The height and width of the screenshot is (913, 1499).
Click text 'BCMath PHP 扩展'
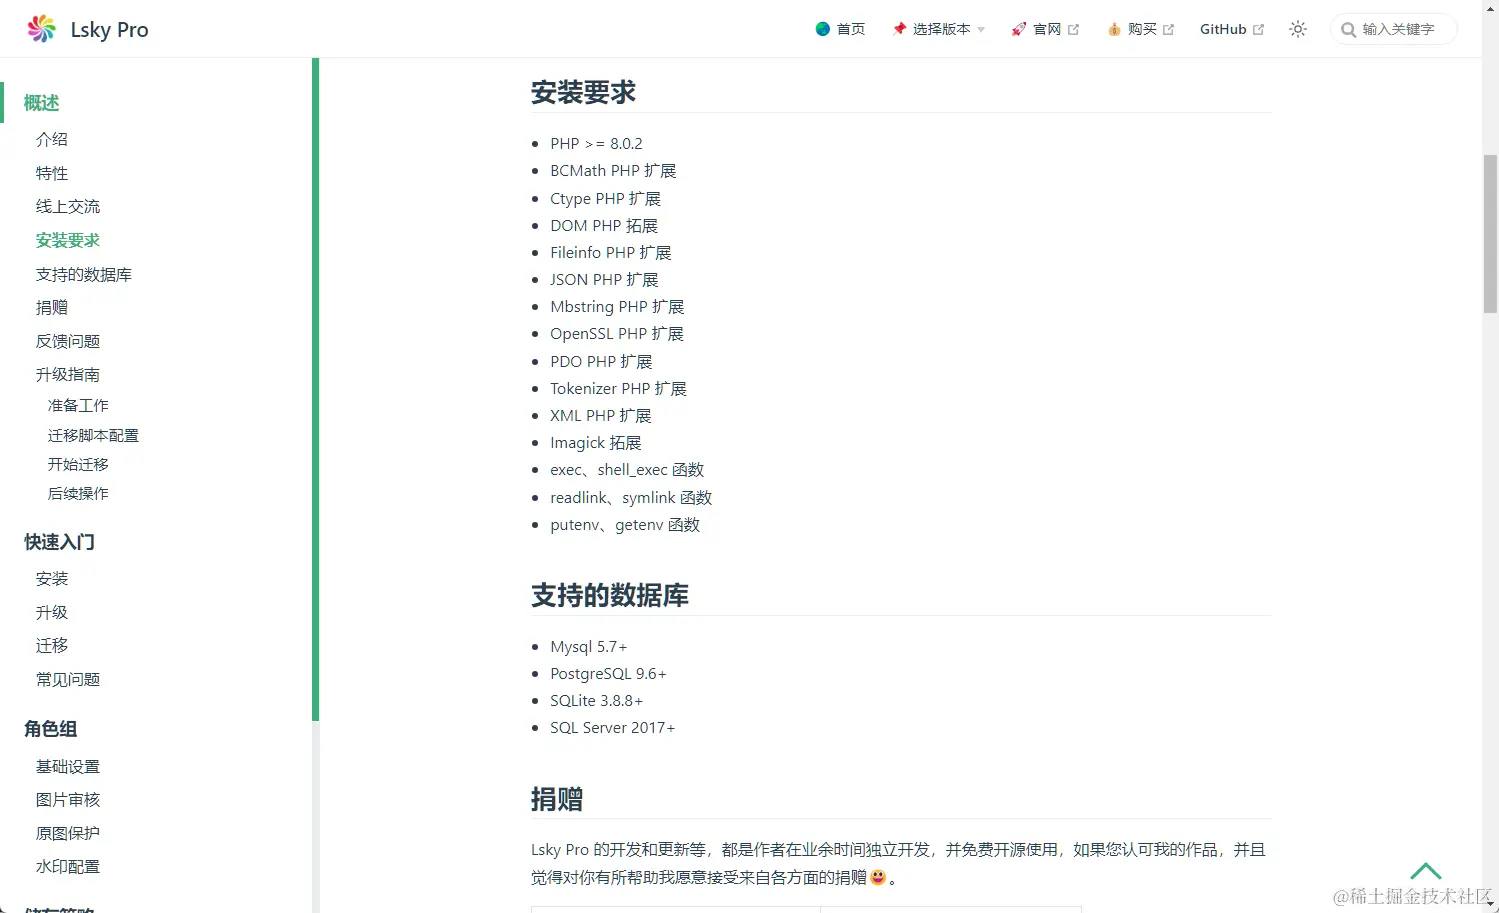[613, 171]
